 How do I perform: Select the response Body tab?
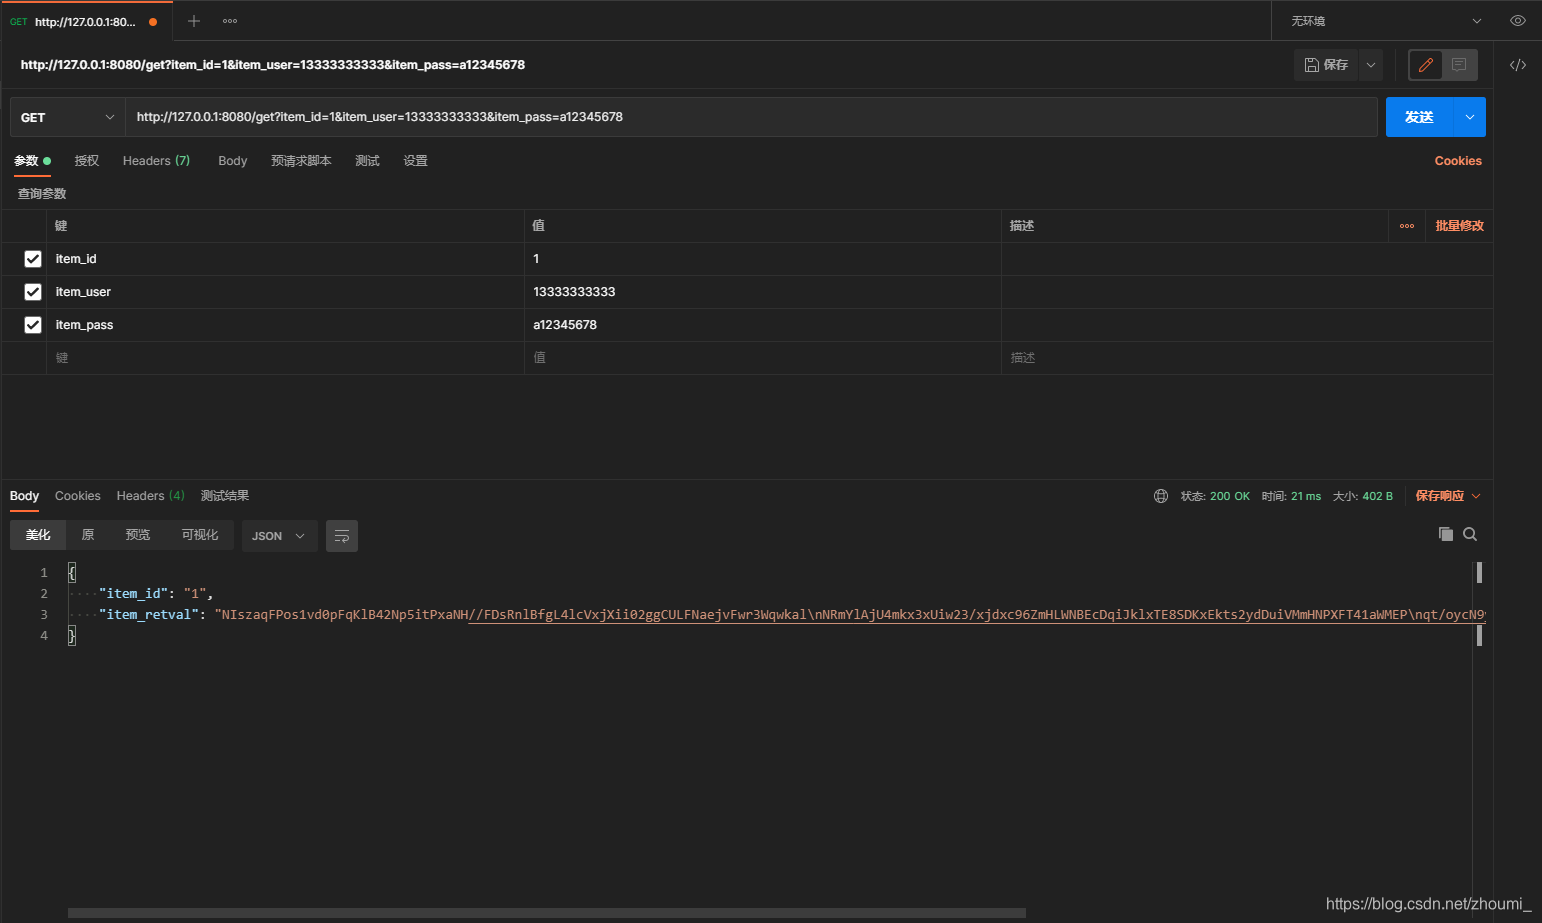coord(24,496)
